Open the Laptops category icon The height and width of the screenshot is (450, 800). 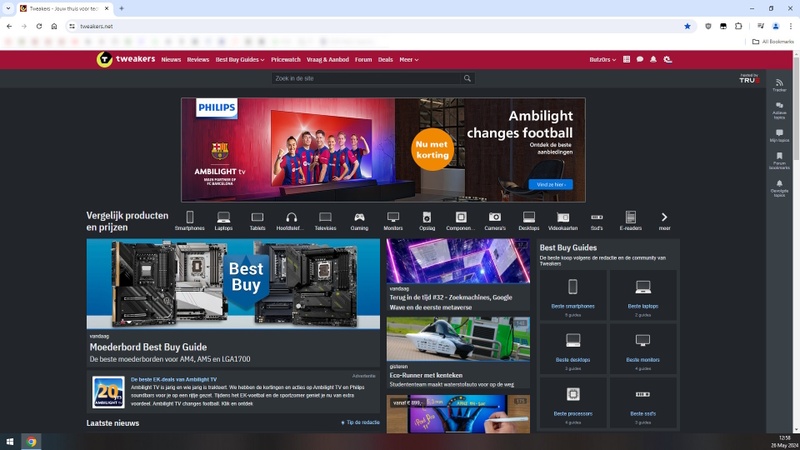pyautogui.click(x=223, y=221)
